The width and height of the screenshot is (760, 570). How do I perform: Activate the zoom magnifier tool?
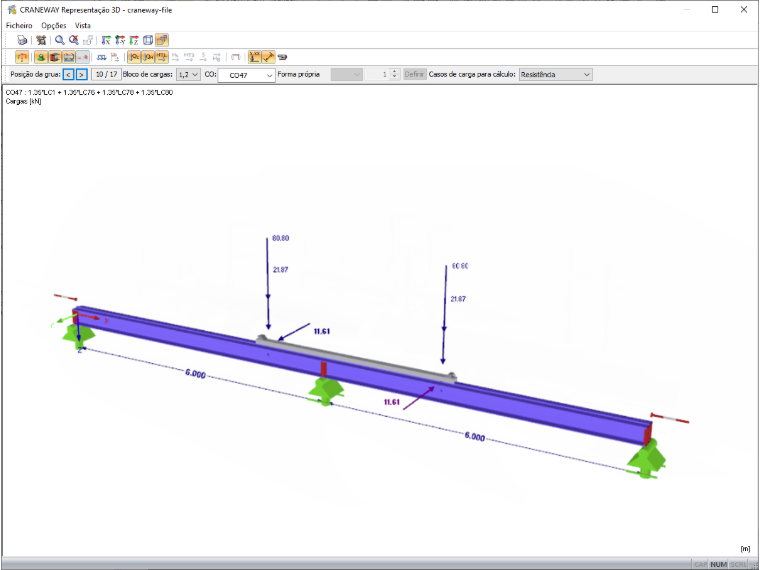pos(60,40)
